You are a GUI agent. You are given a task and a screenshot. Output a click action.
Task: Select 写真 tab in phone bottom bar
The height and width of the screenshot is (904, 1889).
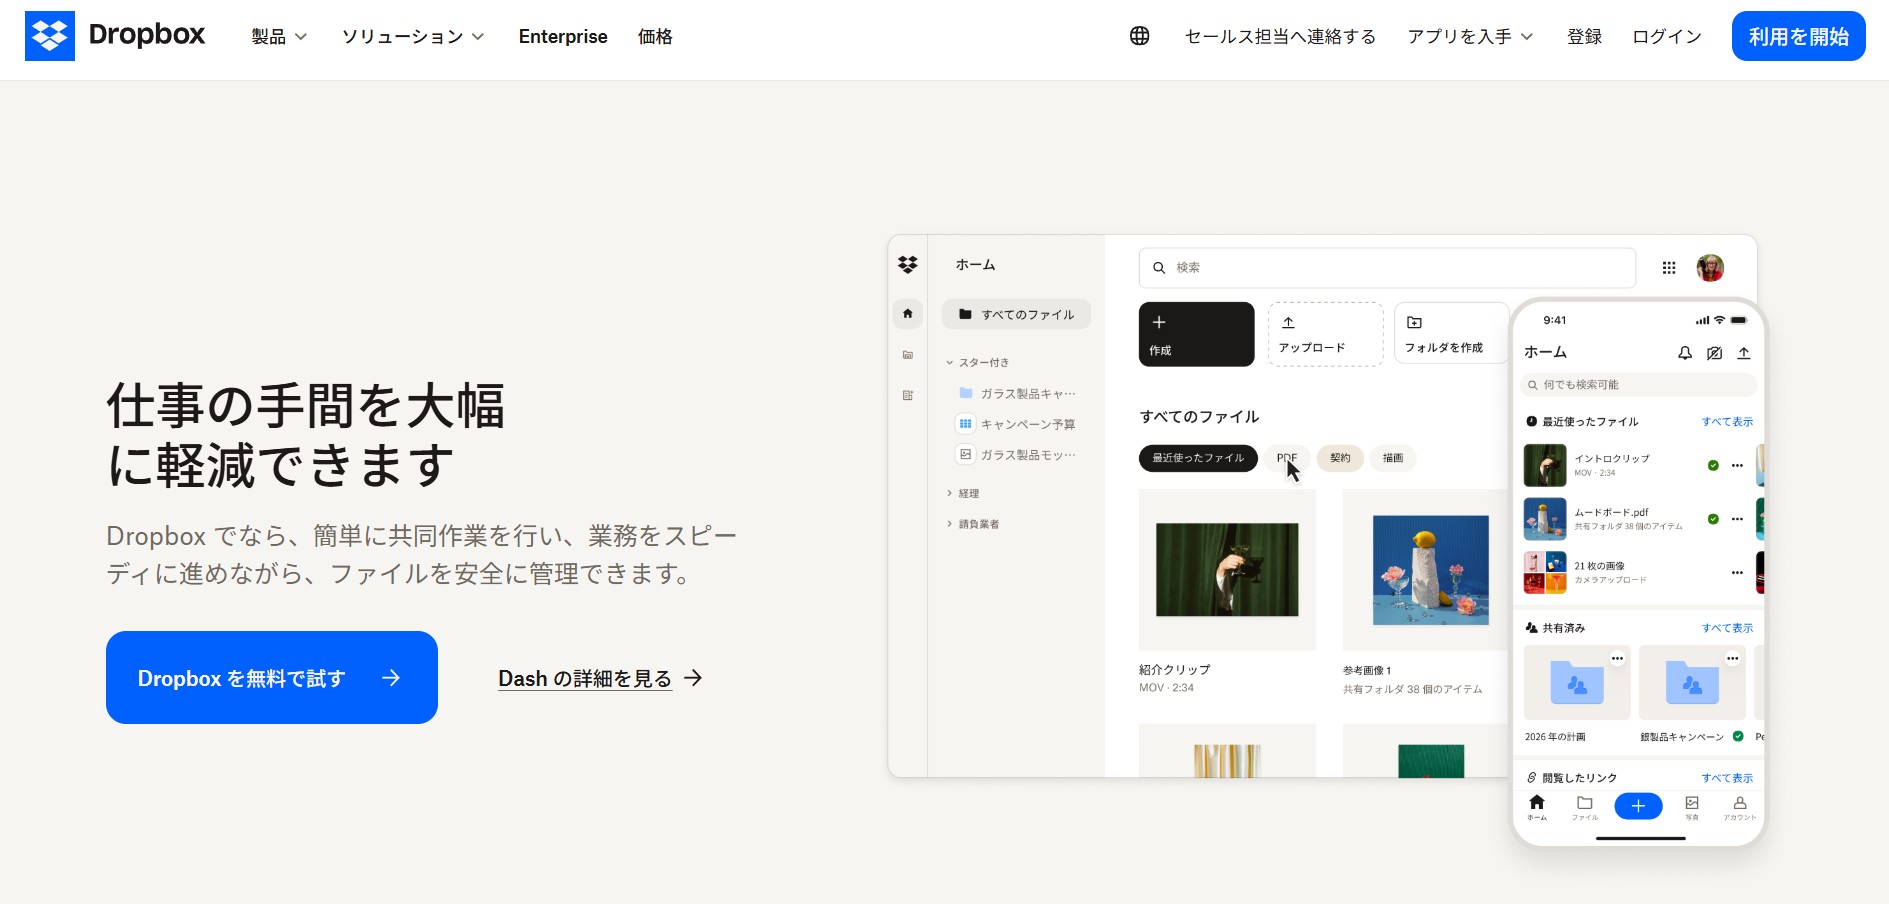click(1692, 807)
